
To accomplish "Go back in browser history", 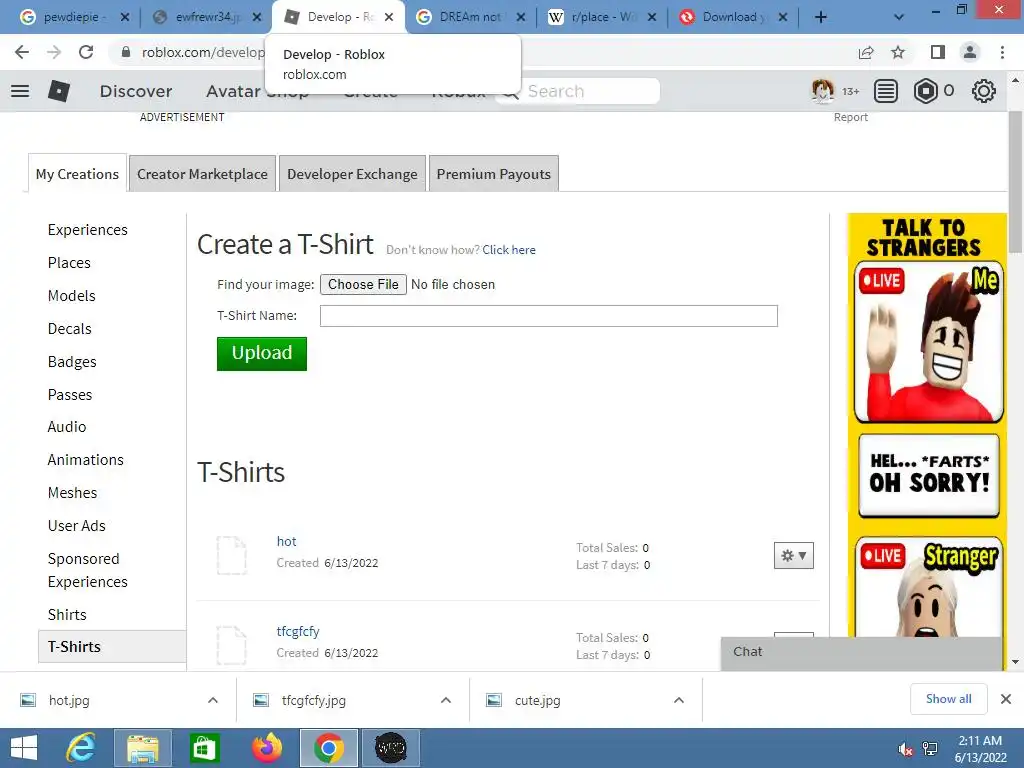I will pyautogui.click(x=22, y=52).
